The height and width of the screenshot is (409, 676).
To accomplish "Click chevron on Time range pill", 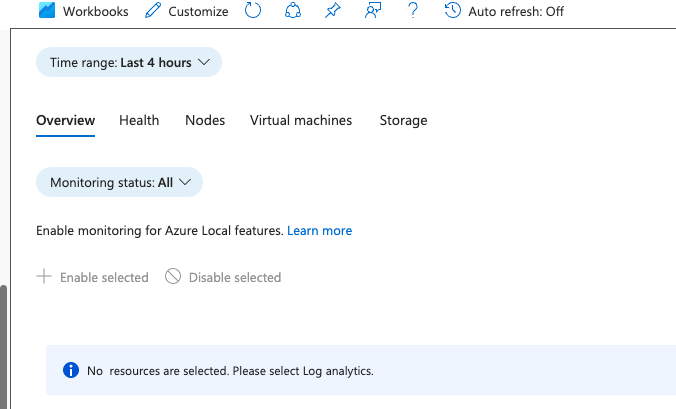I will pyautogui.click(x=204, y=62).
